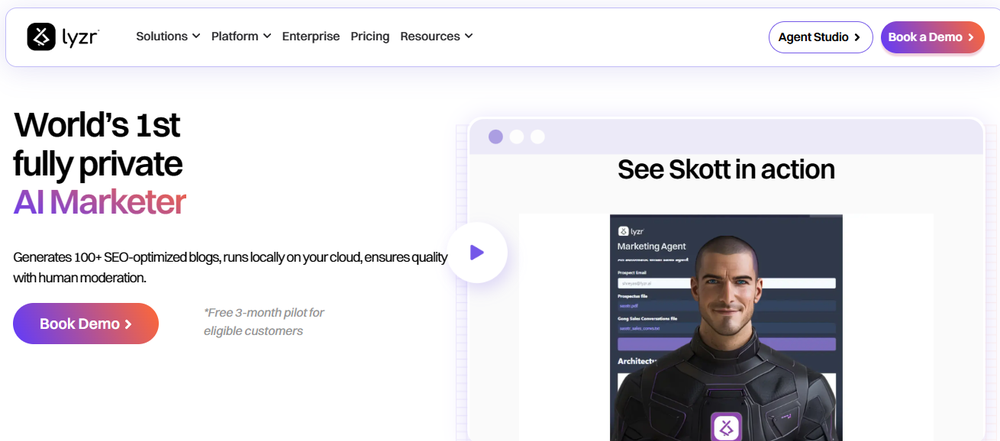Click the arrow on Agent Studio button

pos(857,37)
